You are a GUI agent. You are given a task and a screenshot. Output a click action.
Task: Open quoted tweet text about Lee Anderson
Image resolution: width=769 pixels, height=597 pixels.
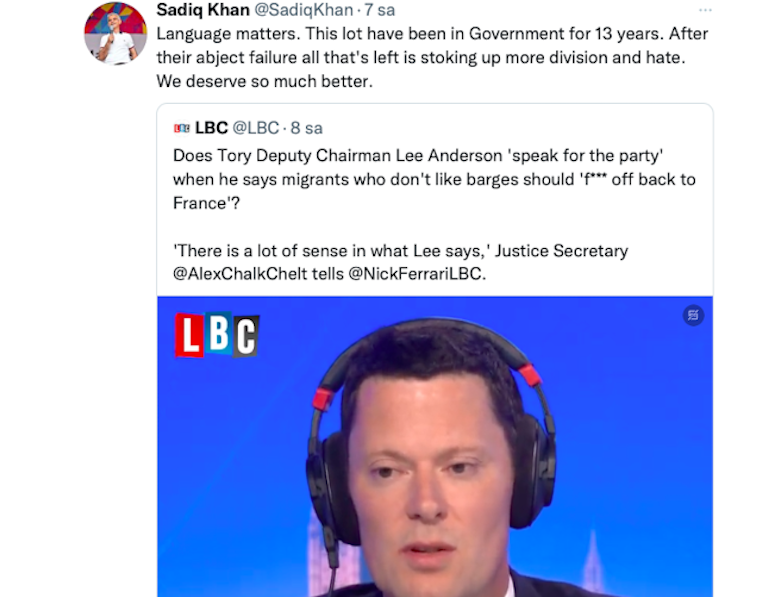click(434, 179)
